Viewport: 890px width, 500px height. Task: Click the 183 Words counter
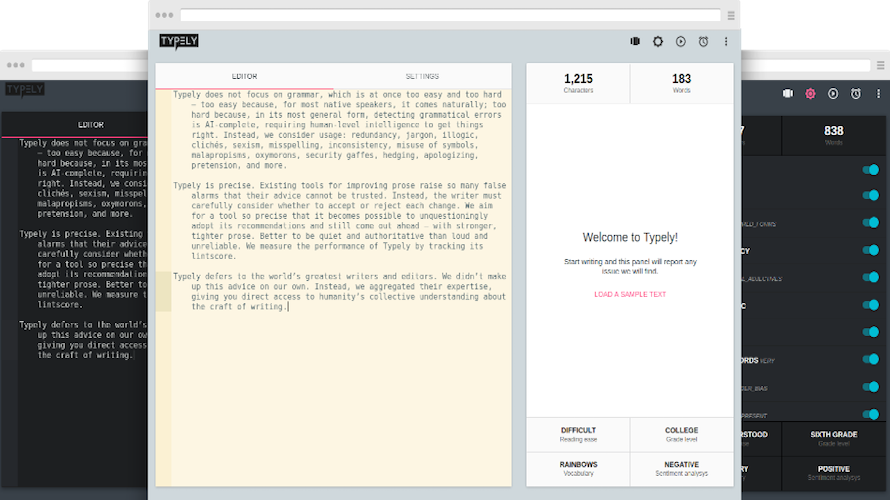coord(682,83)
